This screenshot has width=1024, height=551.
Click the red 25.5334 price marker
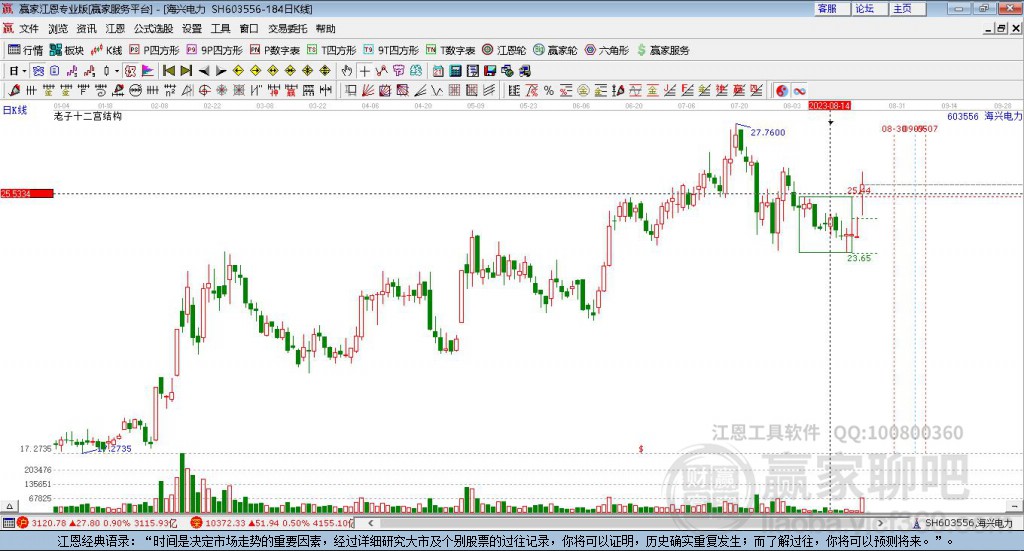tap(27, 193)
